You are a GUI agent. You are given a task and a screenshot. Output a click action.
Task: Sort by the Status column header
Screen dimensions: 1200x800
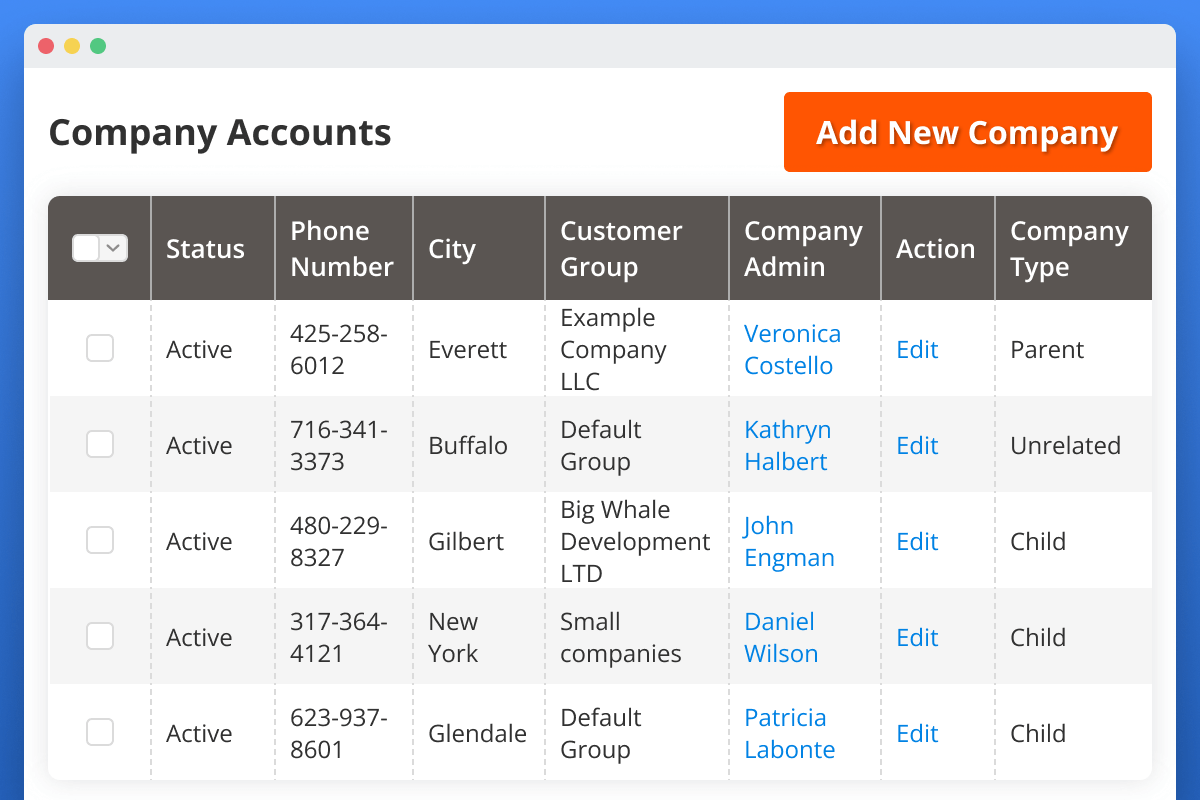[x=205, y=249]
